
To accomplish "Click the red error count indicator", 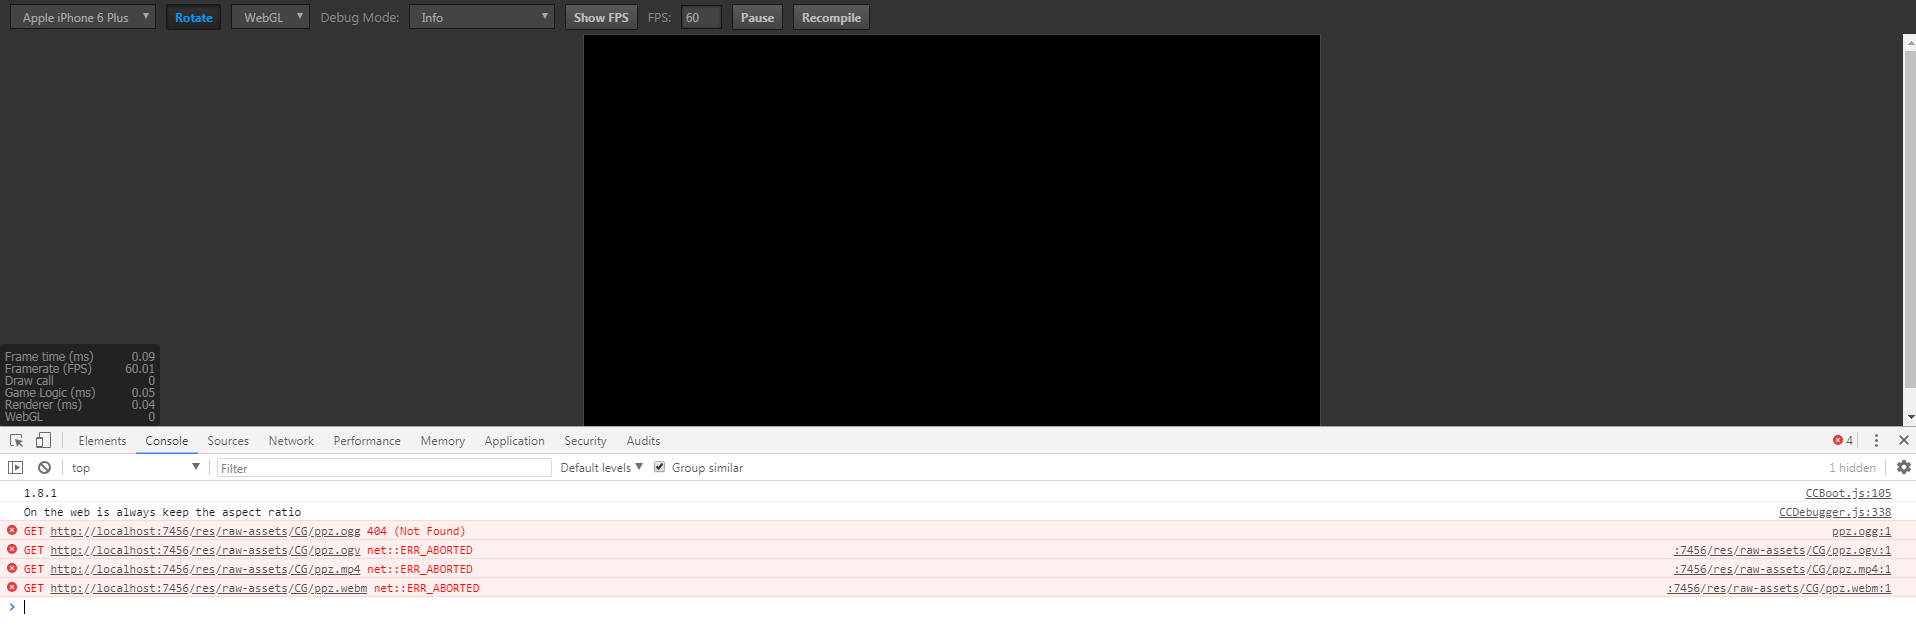I will coord(1843,440).
